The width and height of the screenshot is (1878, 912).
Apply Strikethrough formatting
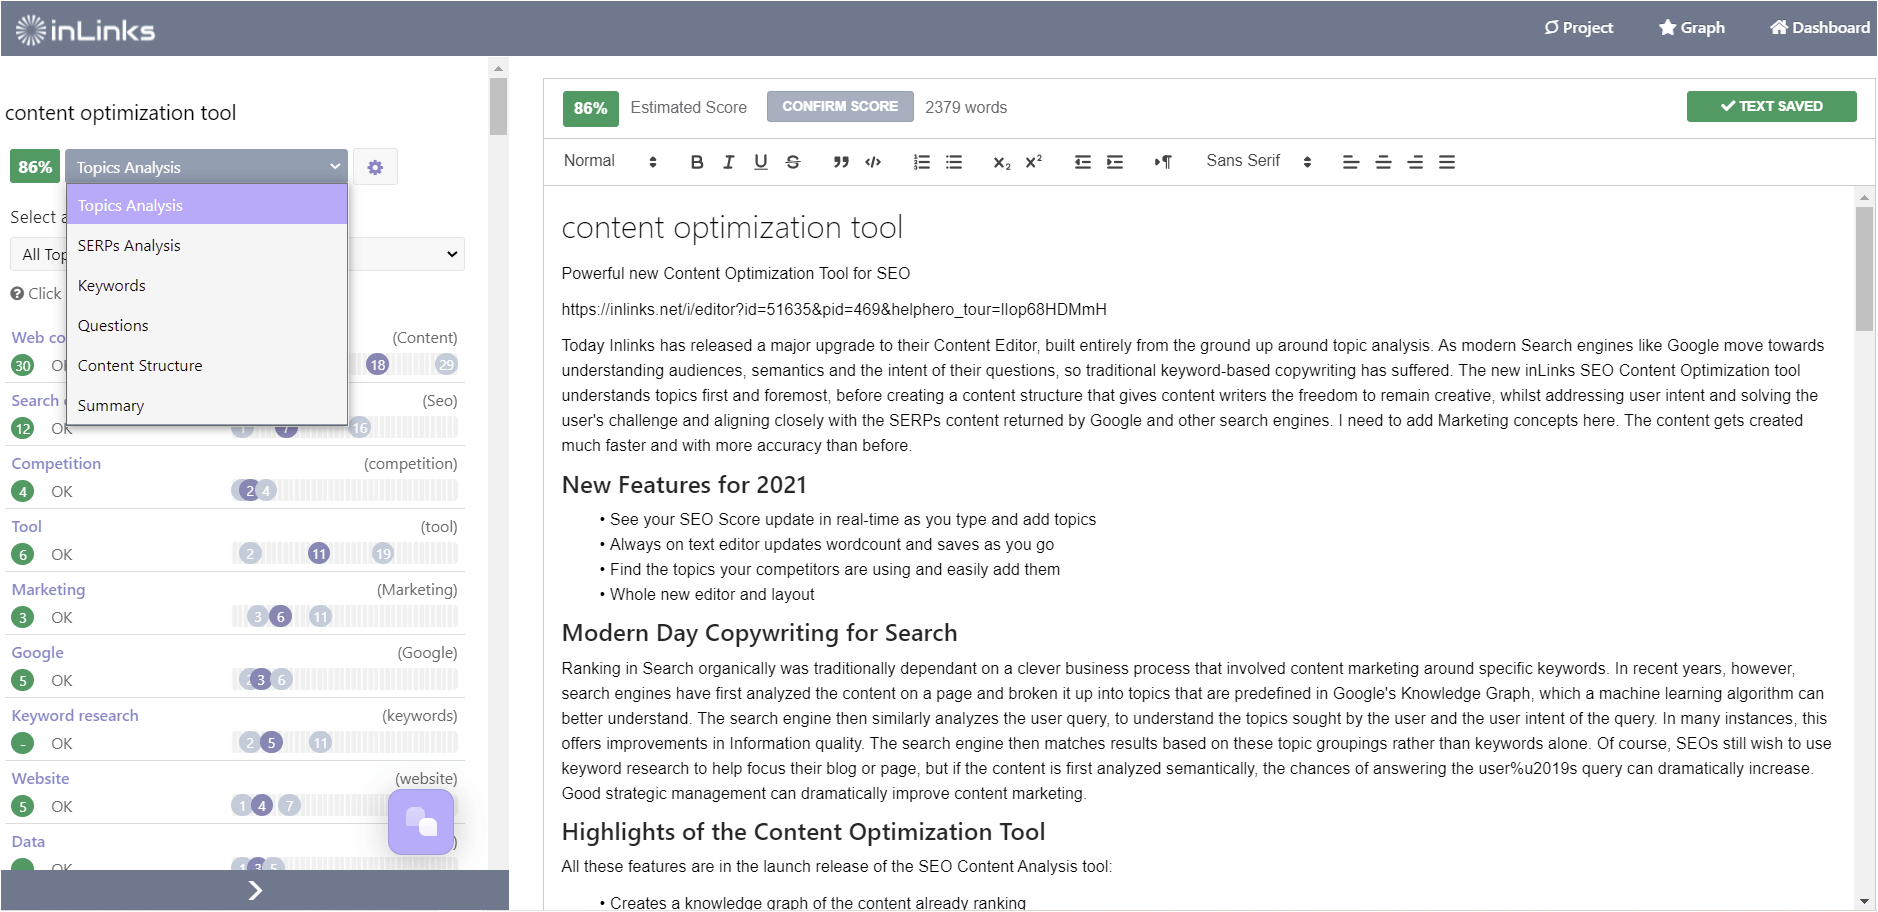[793, 162]
